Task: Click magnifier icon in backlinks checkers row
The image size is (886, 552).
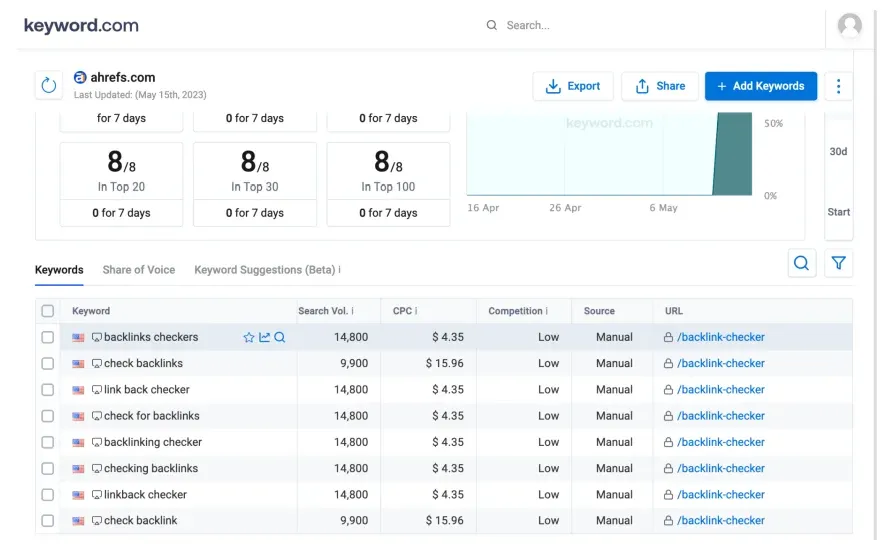Action: (280, 338)
